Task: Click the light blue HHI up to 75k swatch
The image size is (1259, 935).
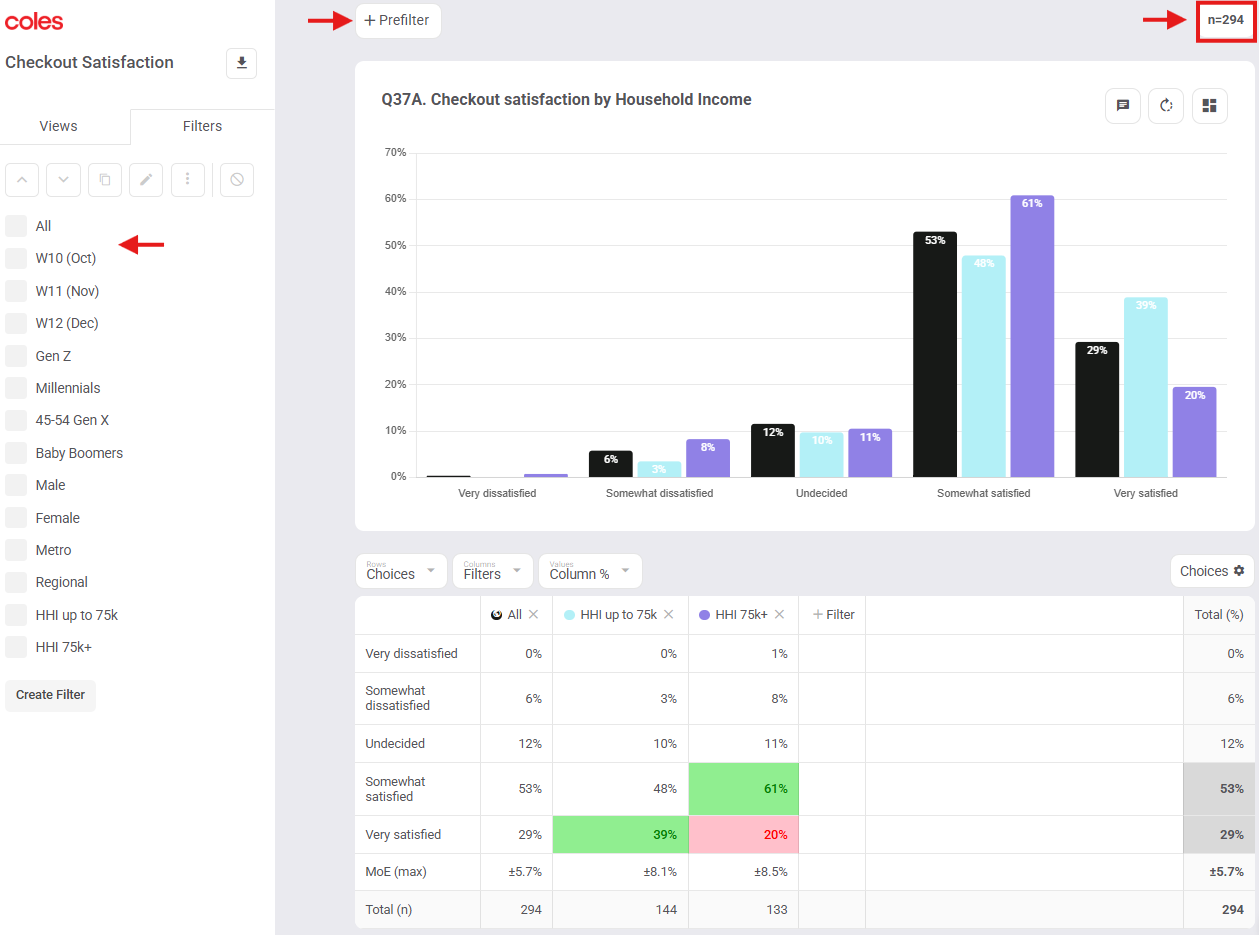Action: click(570, 615)
